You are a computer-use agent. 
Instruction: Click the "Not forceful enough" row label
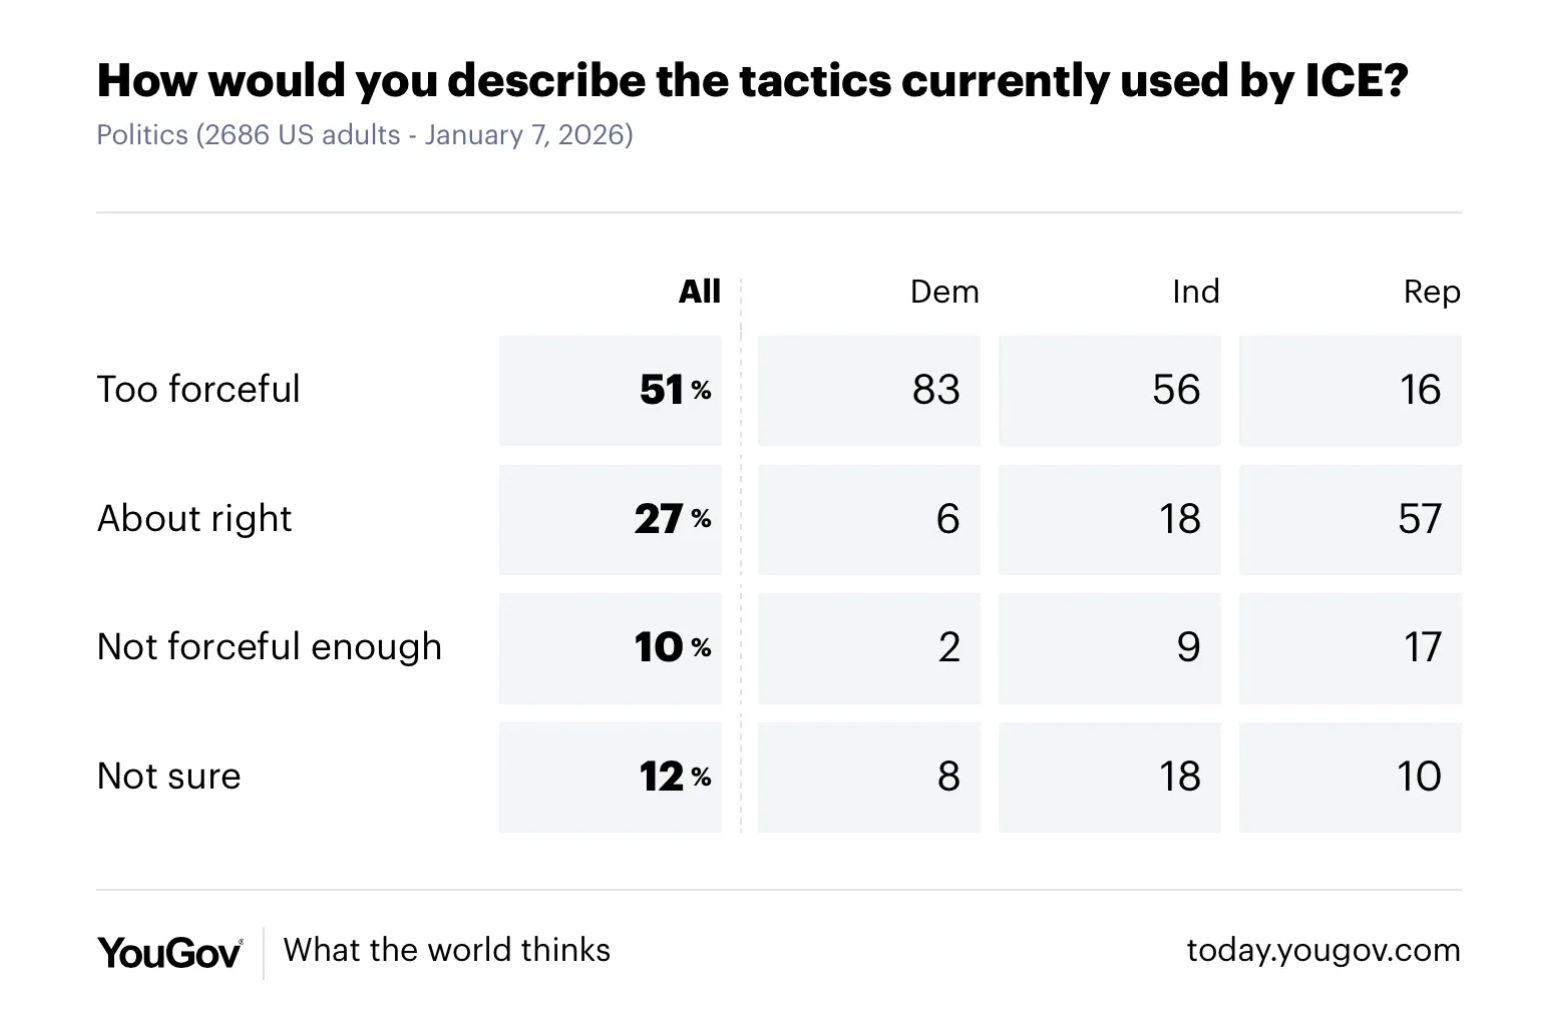tap(269, 647)
